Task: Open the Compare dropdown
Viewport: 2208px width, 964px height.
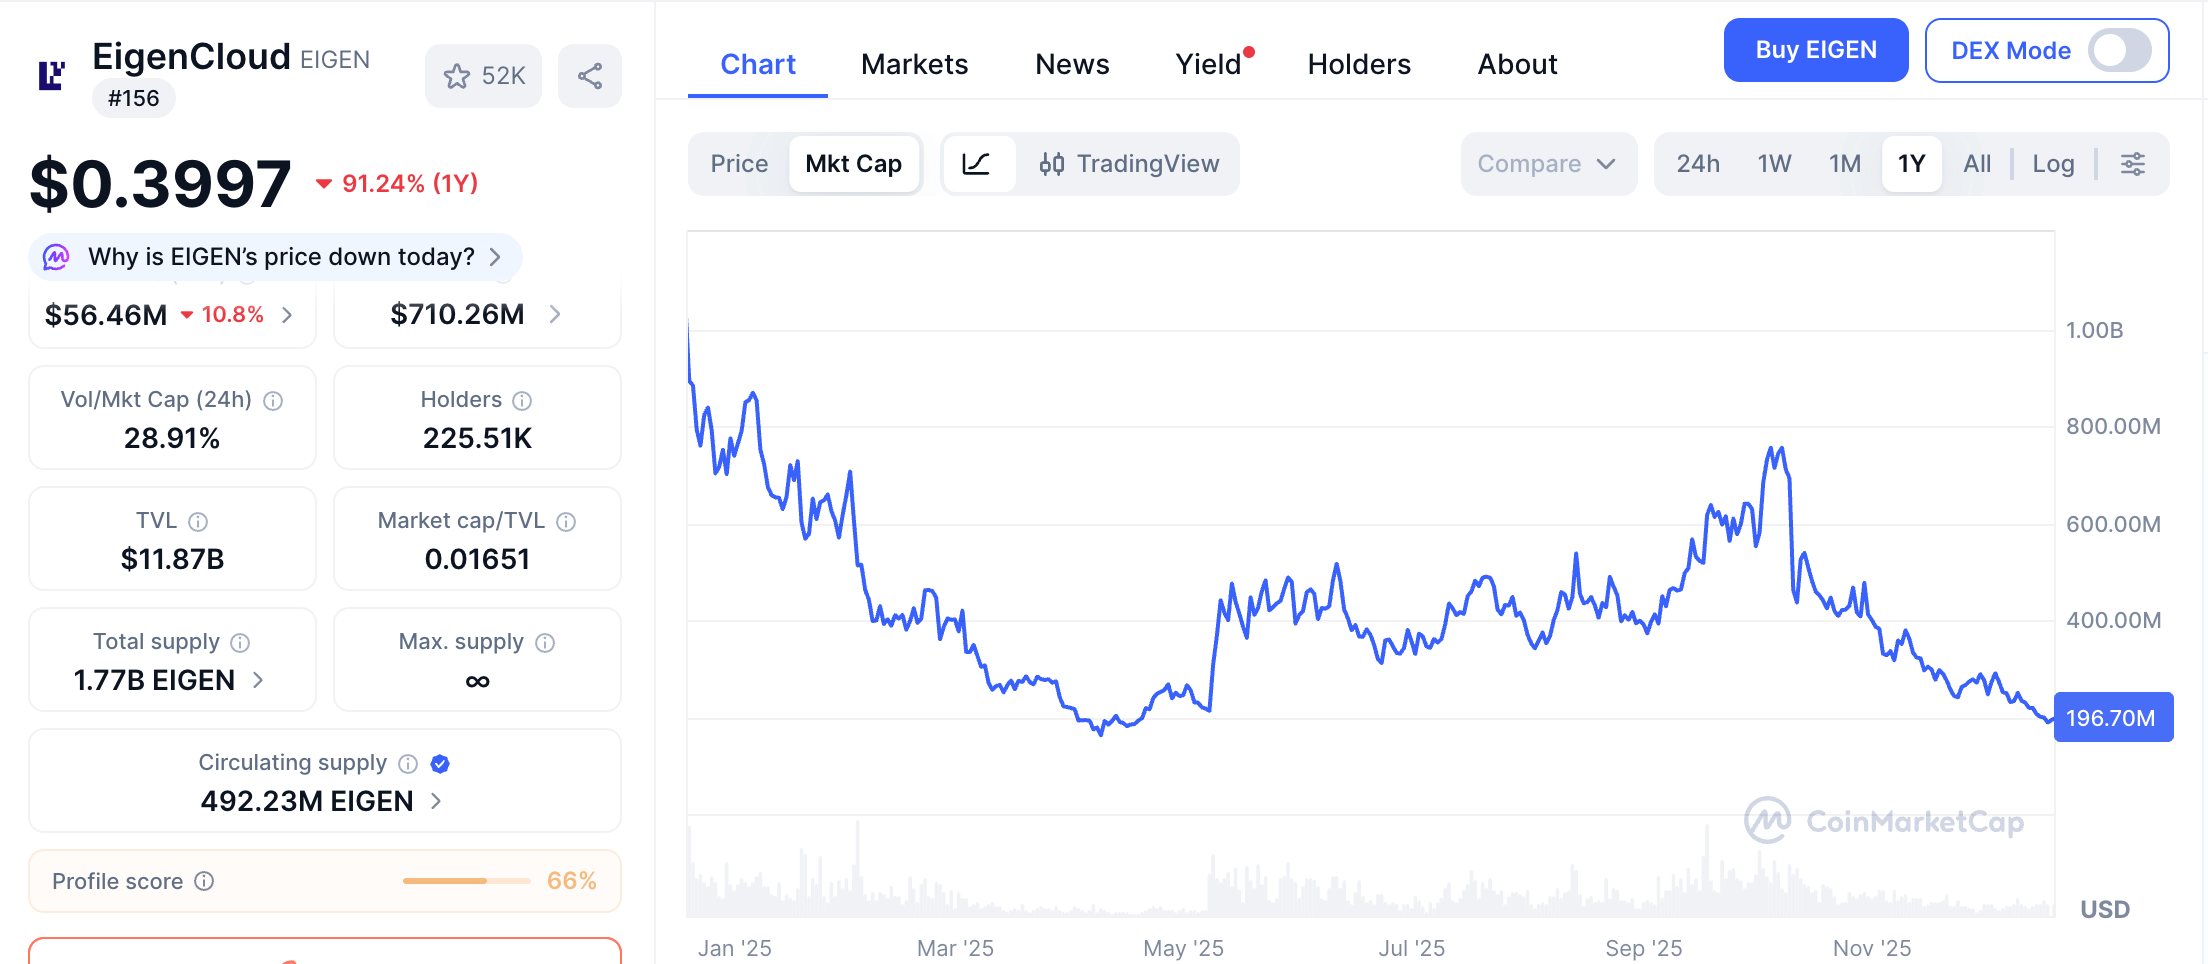Action: pos(1547,164)
